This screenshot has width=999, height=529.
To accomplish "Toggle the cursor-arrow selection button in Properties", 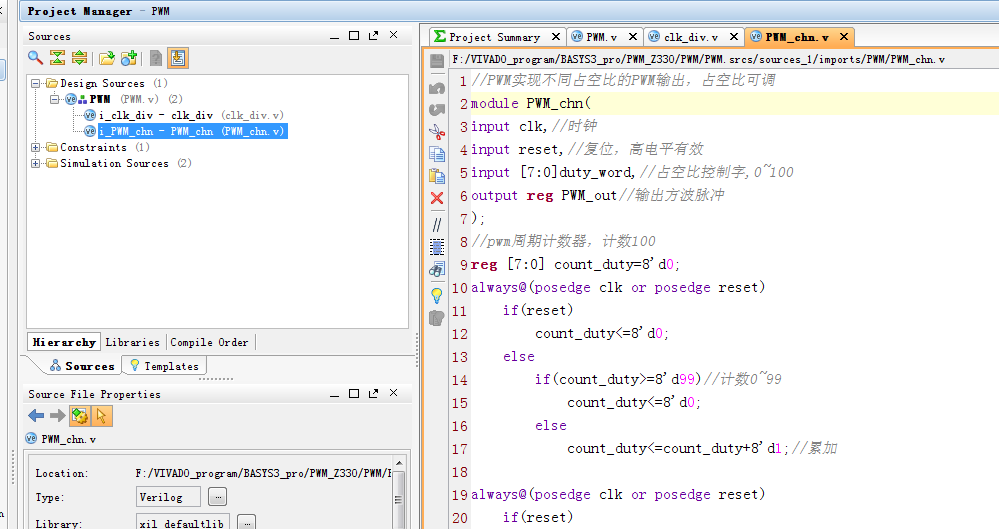I will click(102, 416).
